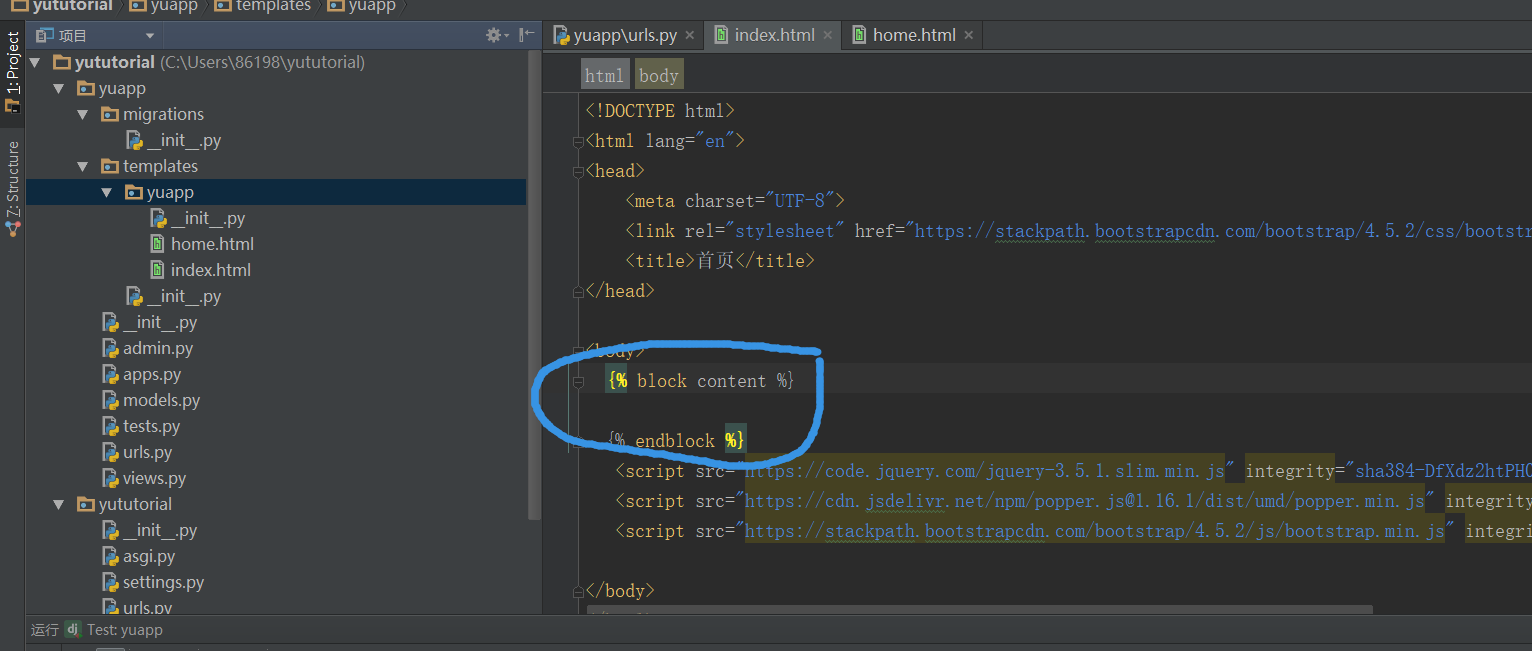The height and width of the screenshot is (651, 1532).
Task: Open __init__.py inside templates/yuapp folder
Action: 208,218
